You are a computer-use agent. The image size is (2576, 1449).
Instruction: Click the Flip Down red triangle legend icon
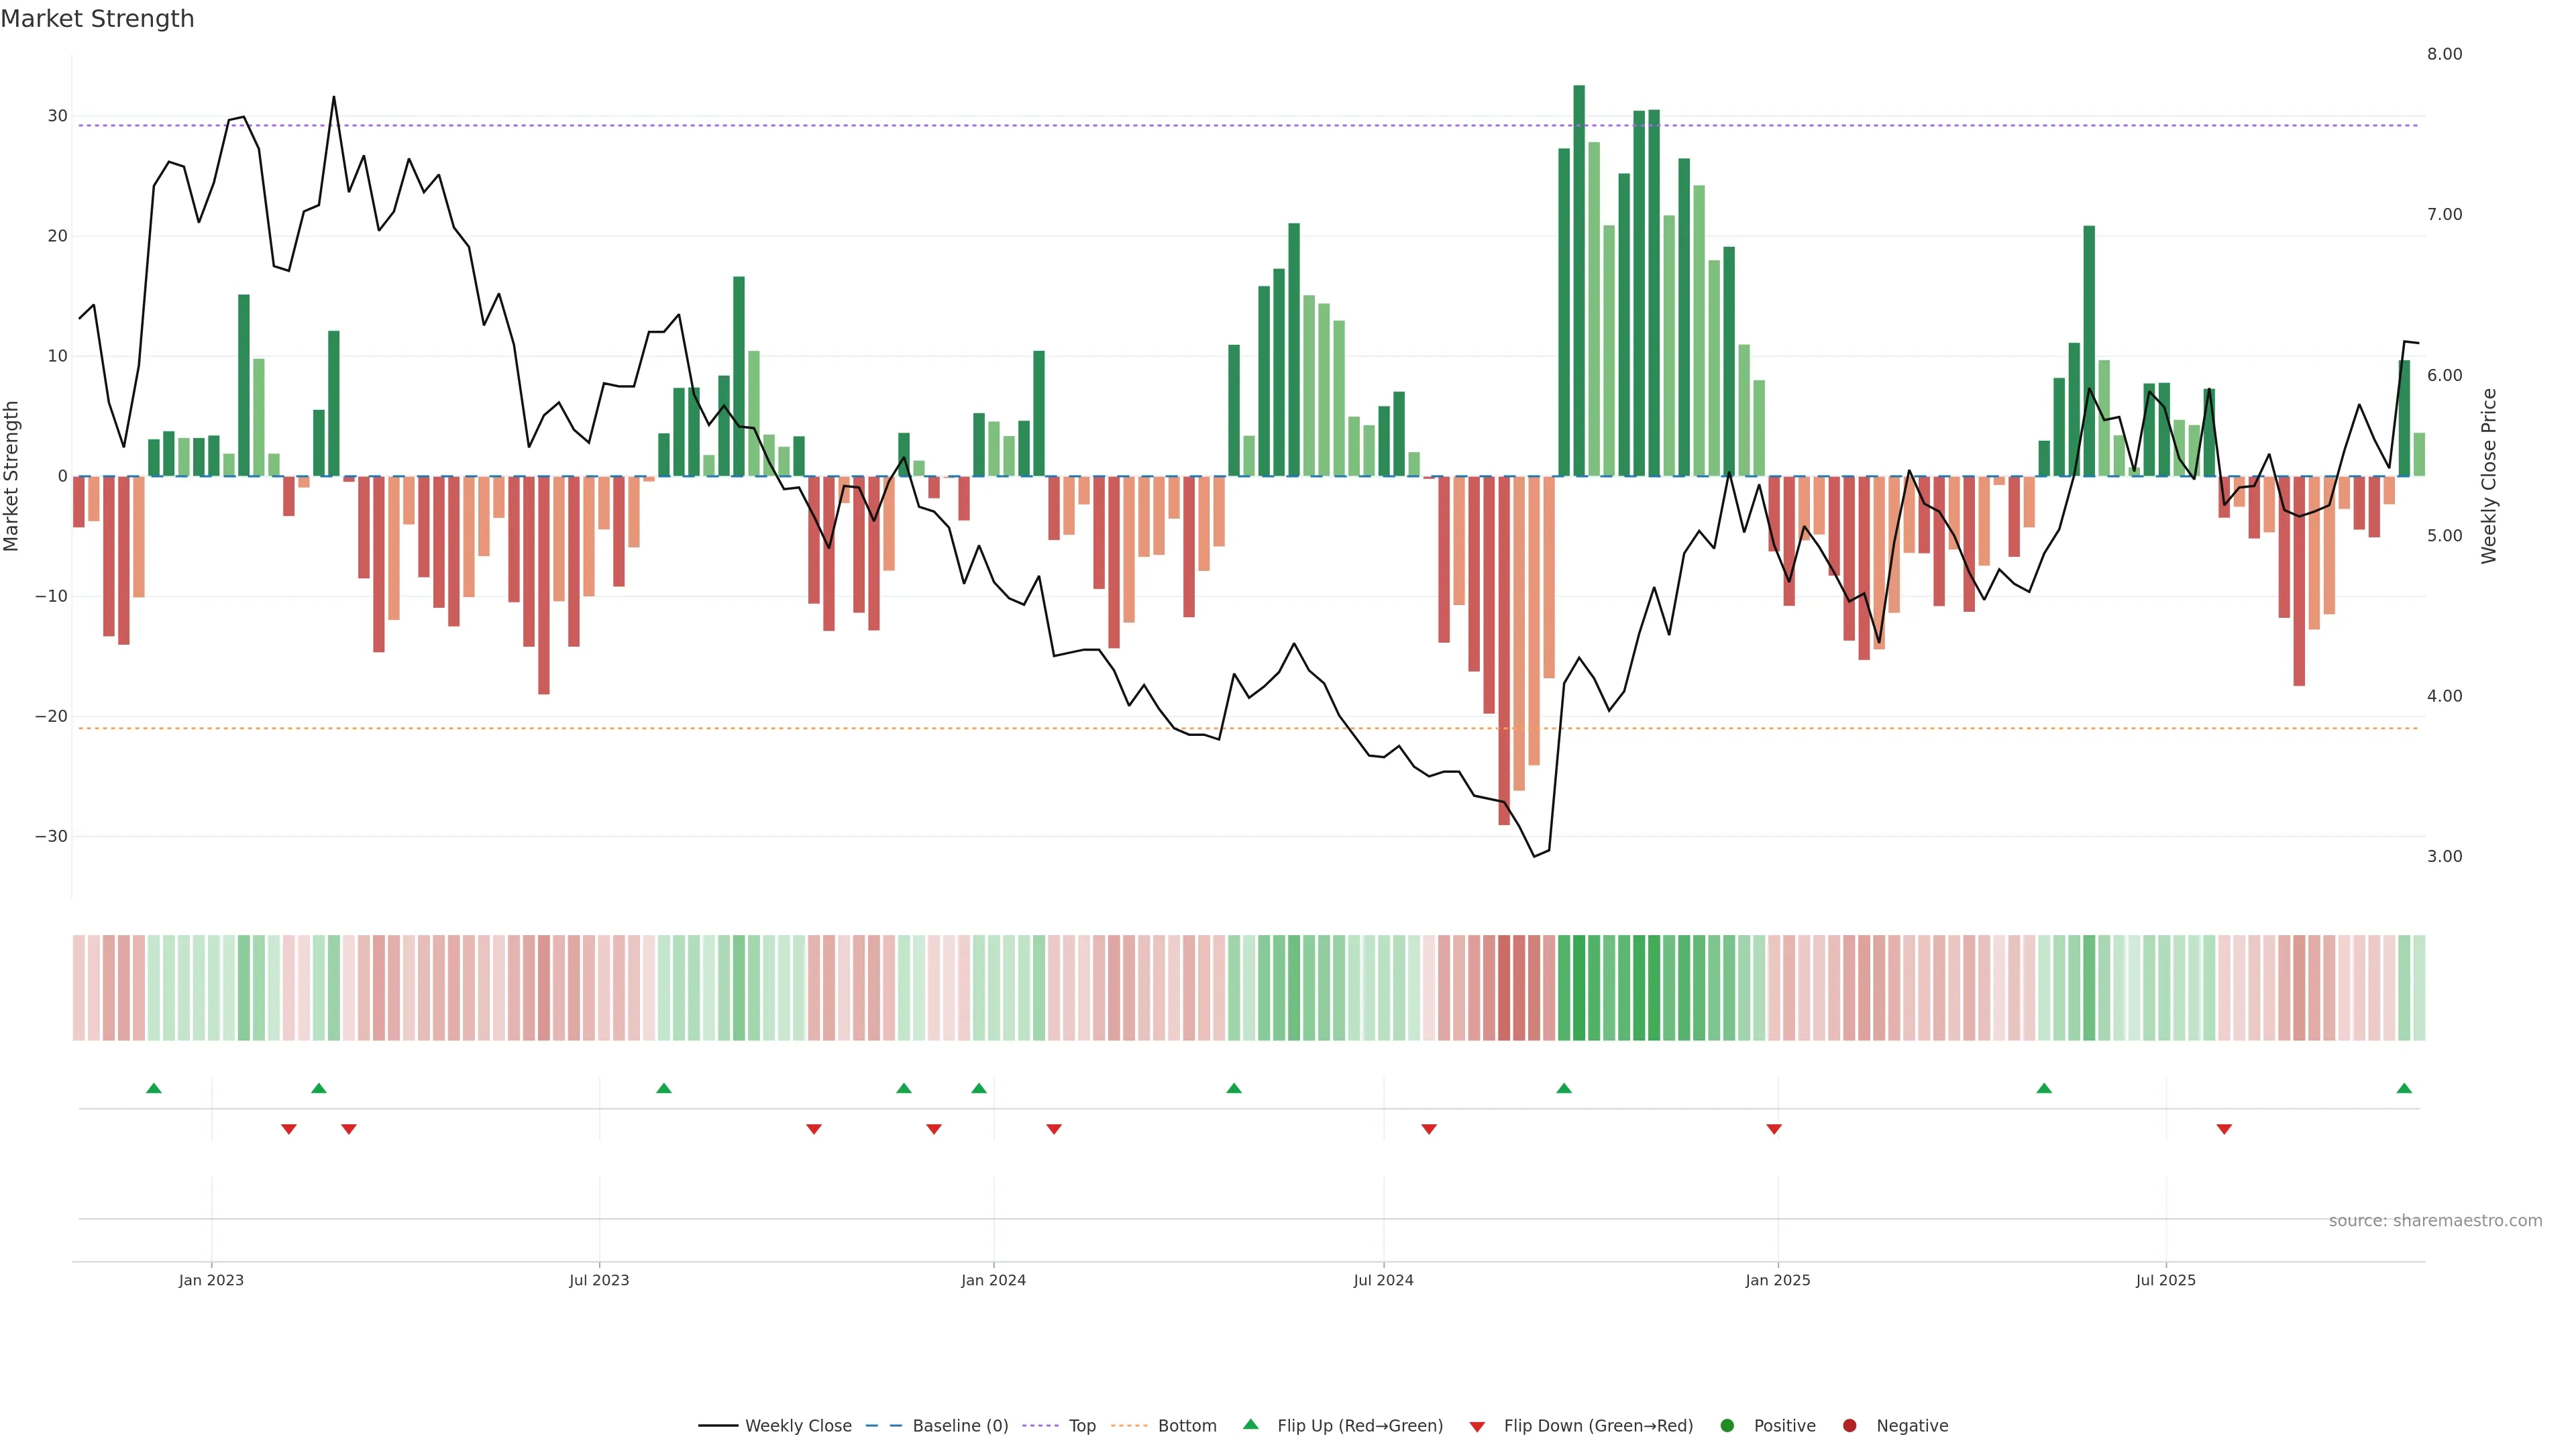coord(1477,1427)
